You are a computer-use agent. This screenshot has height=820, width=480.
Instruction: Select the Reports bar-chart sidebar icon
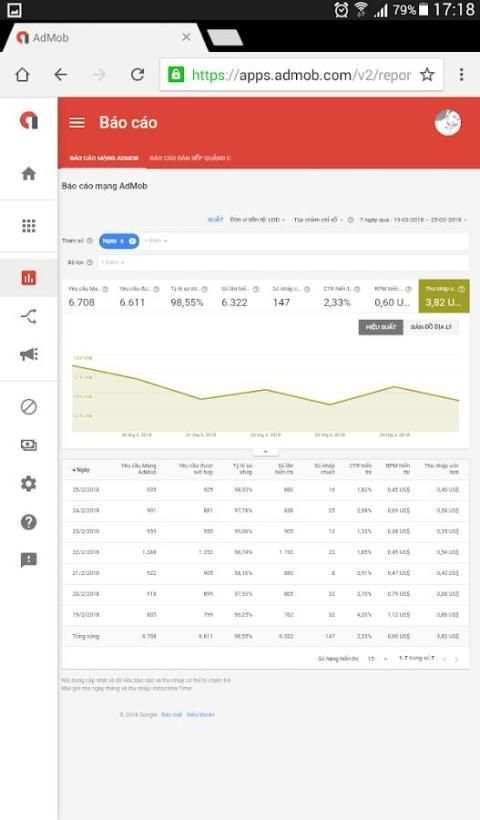(29, 278)
